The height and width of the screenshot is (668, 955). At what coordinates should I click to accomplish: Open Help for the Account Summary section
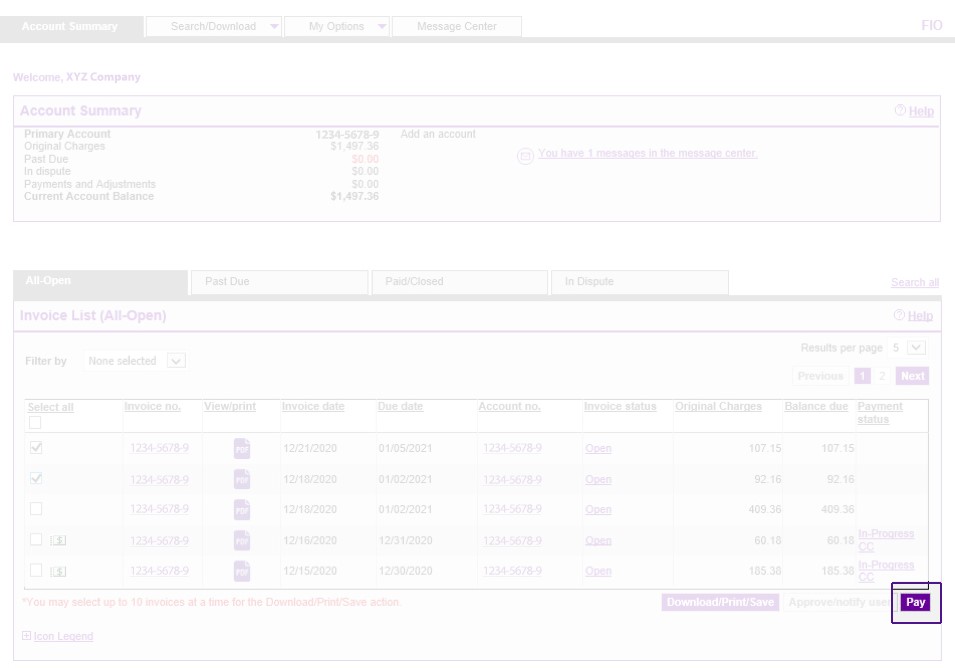[914, 111]
